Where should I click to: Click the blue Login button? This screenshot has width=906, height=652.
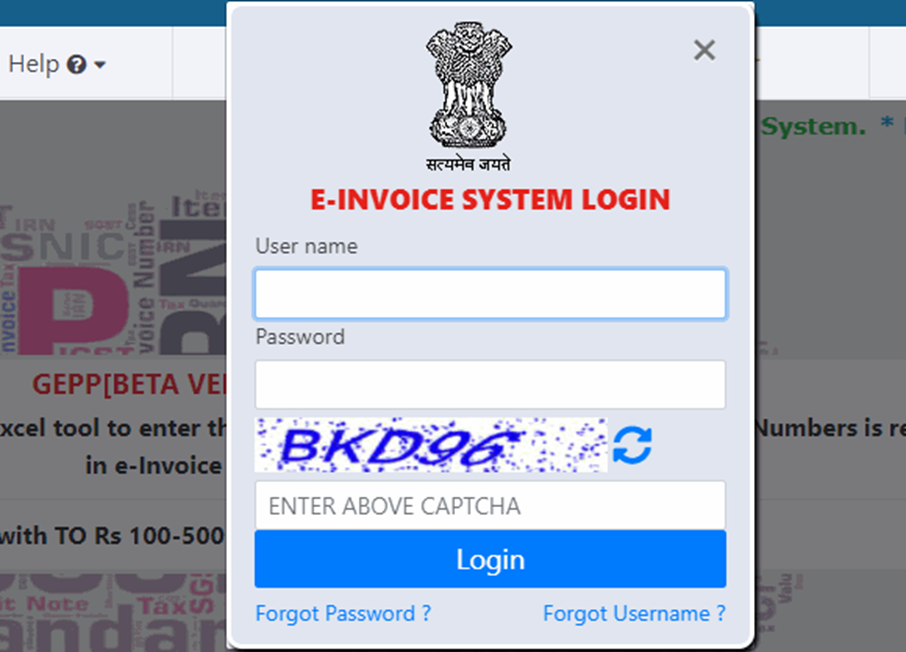tap(490, 559)
